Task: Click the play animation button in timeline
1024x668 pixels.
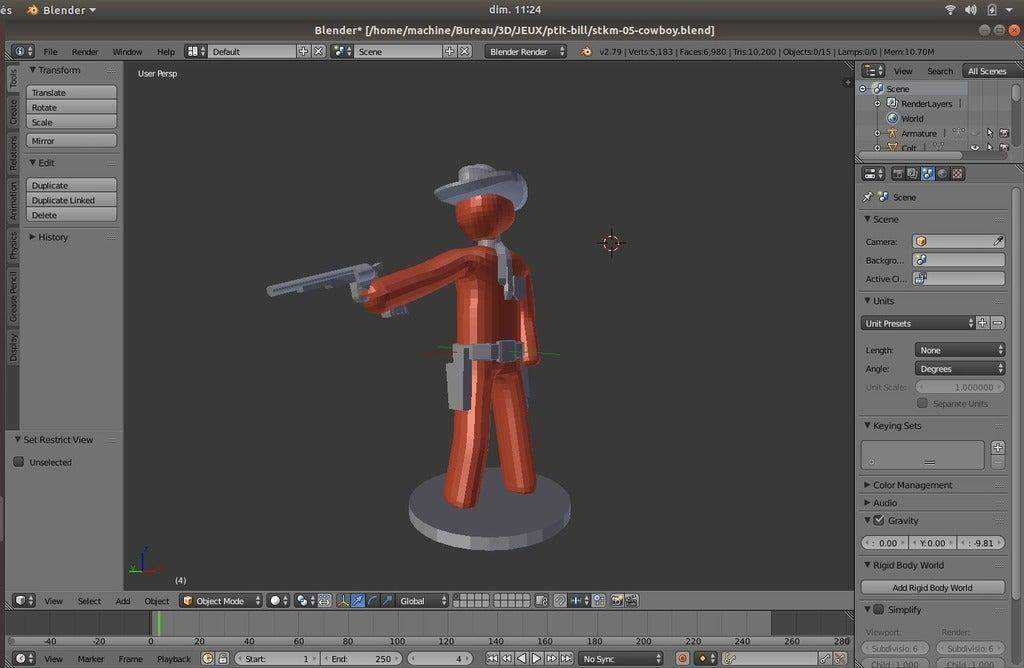Action: coord(537,658)
